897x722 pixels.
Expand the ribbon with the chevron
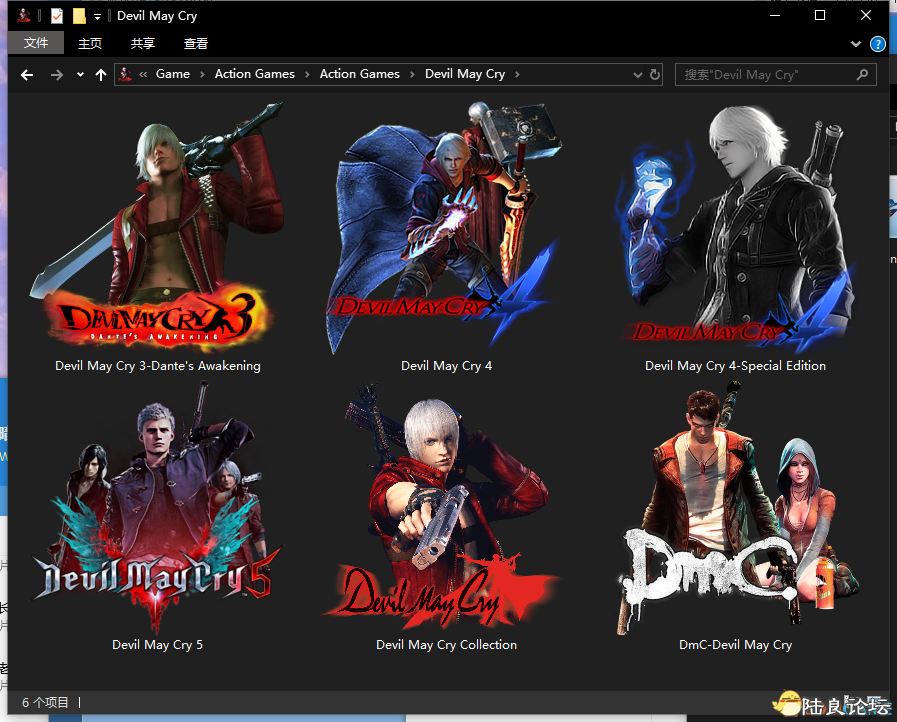click(856, 44)
